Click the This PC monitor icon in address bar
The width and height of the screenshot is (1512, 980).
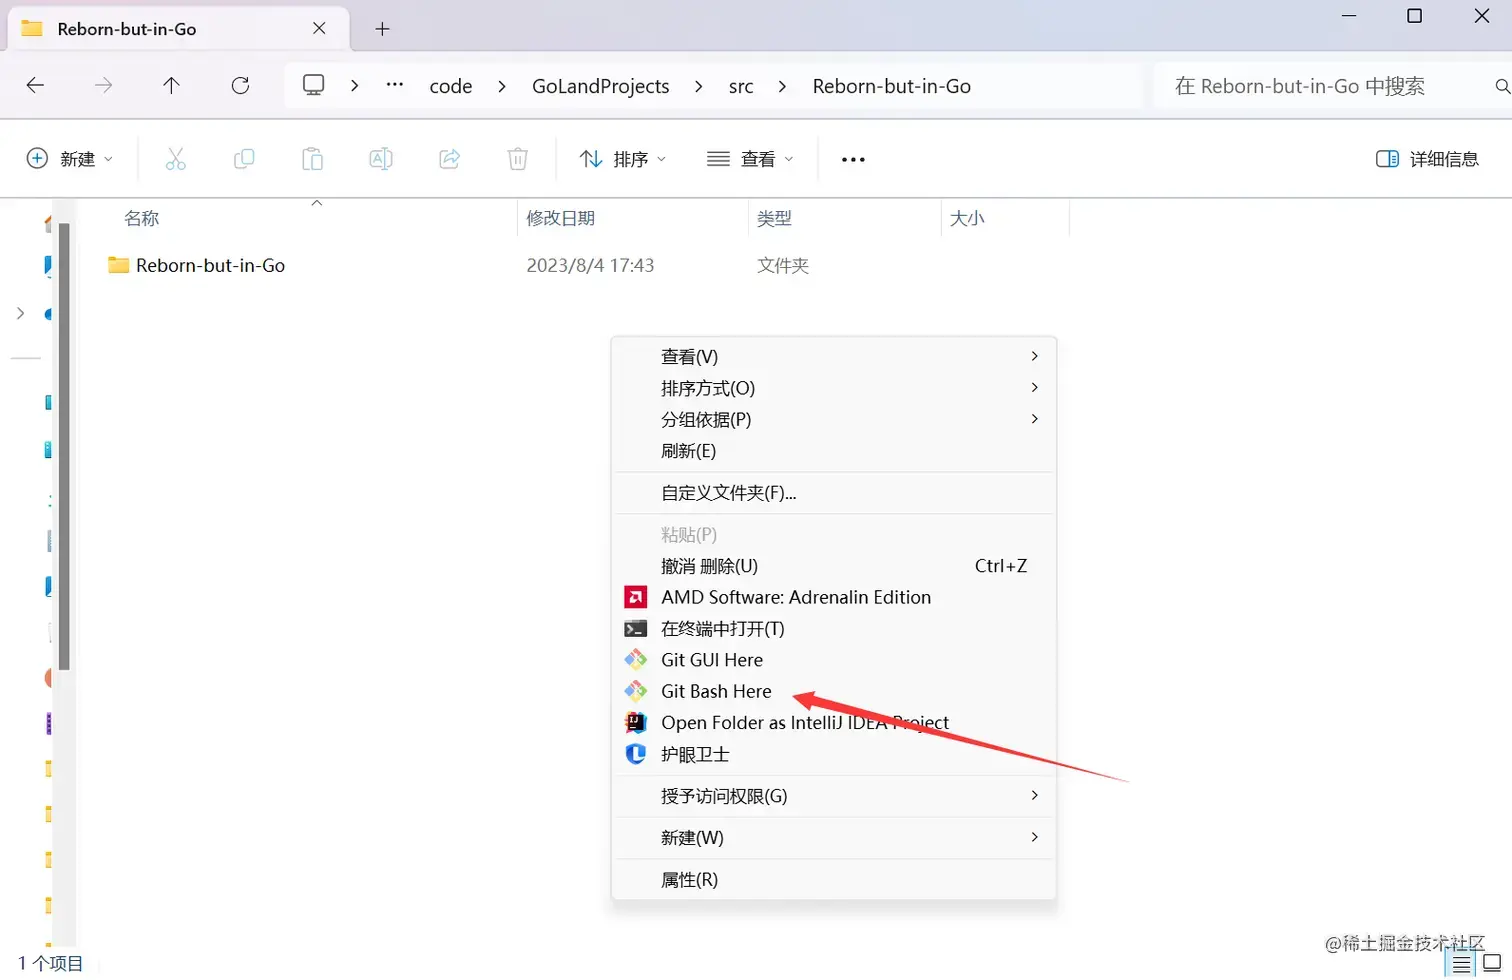314,85
